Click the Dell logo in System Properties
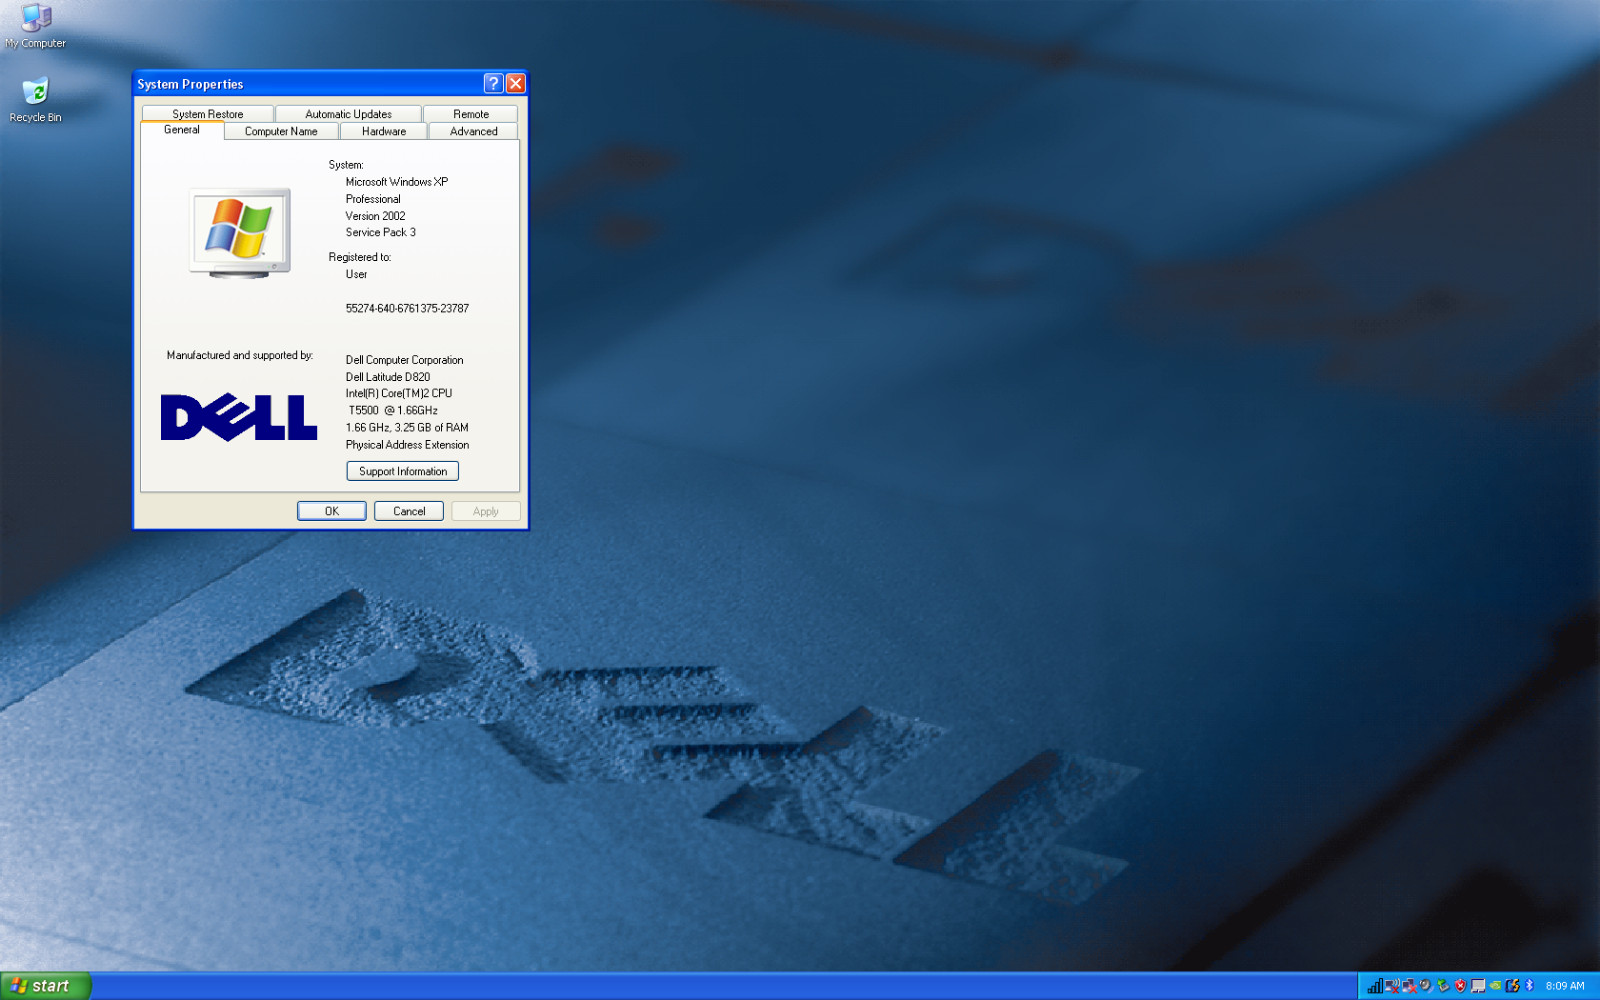The width and height of the screenshot is (1600, 1000). 239,417
